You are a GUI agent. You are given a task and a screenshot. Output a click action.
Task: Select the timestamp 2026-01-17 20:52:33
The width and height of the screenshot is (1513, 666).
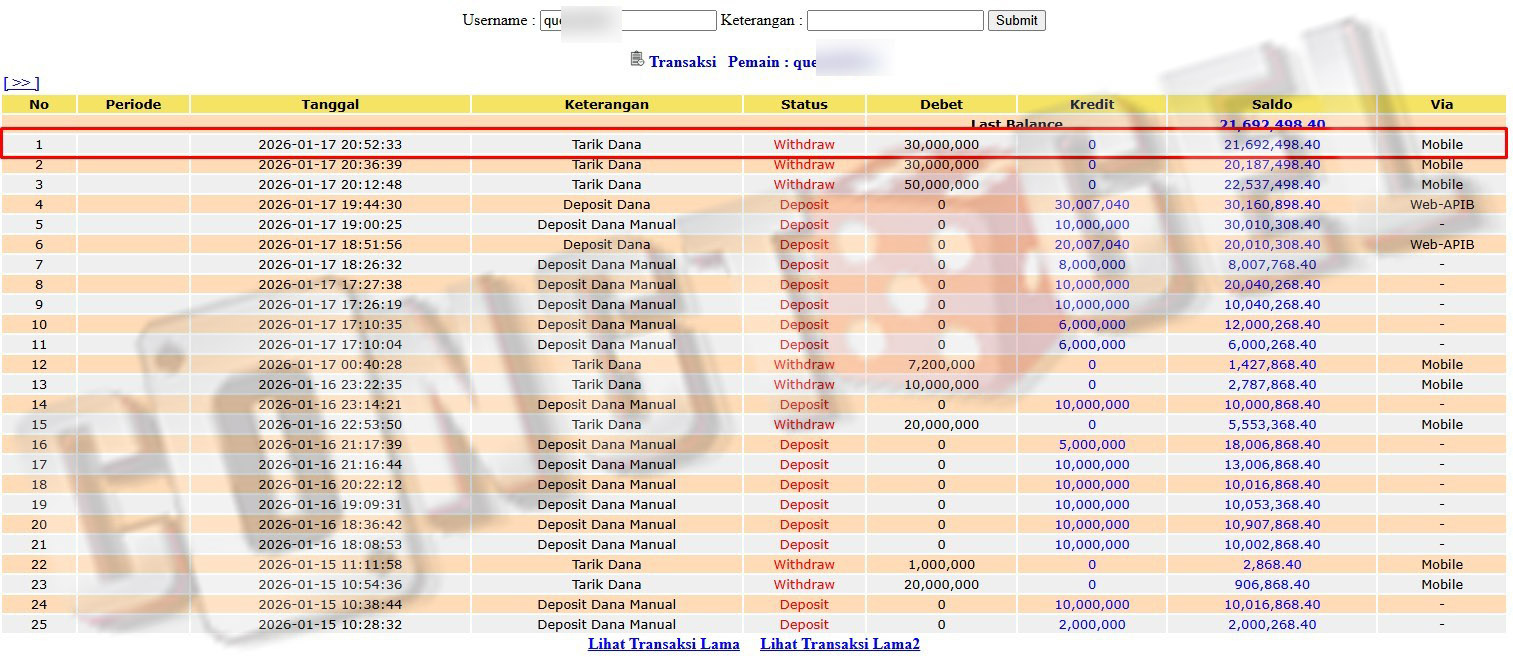tap(330, 144)
